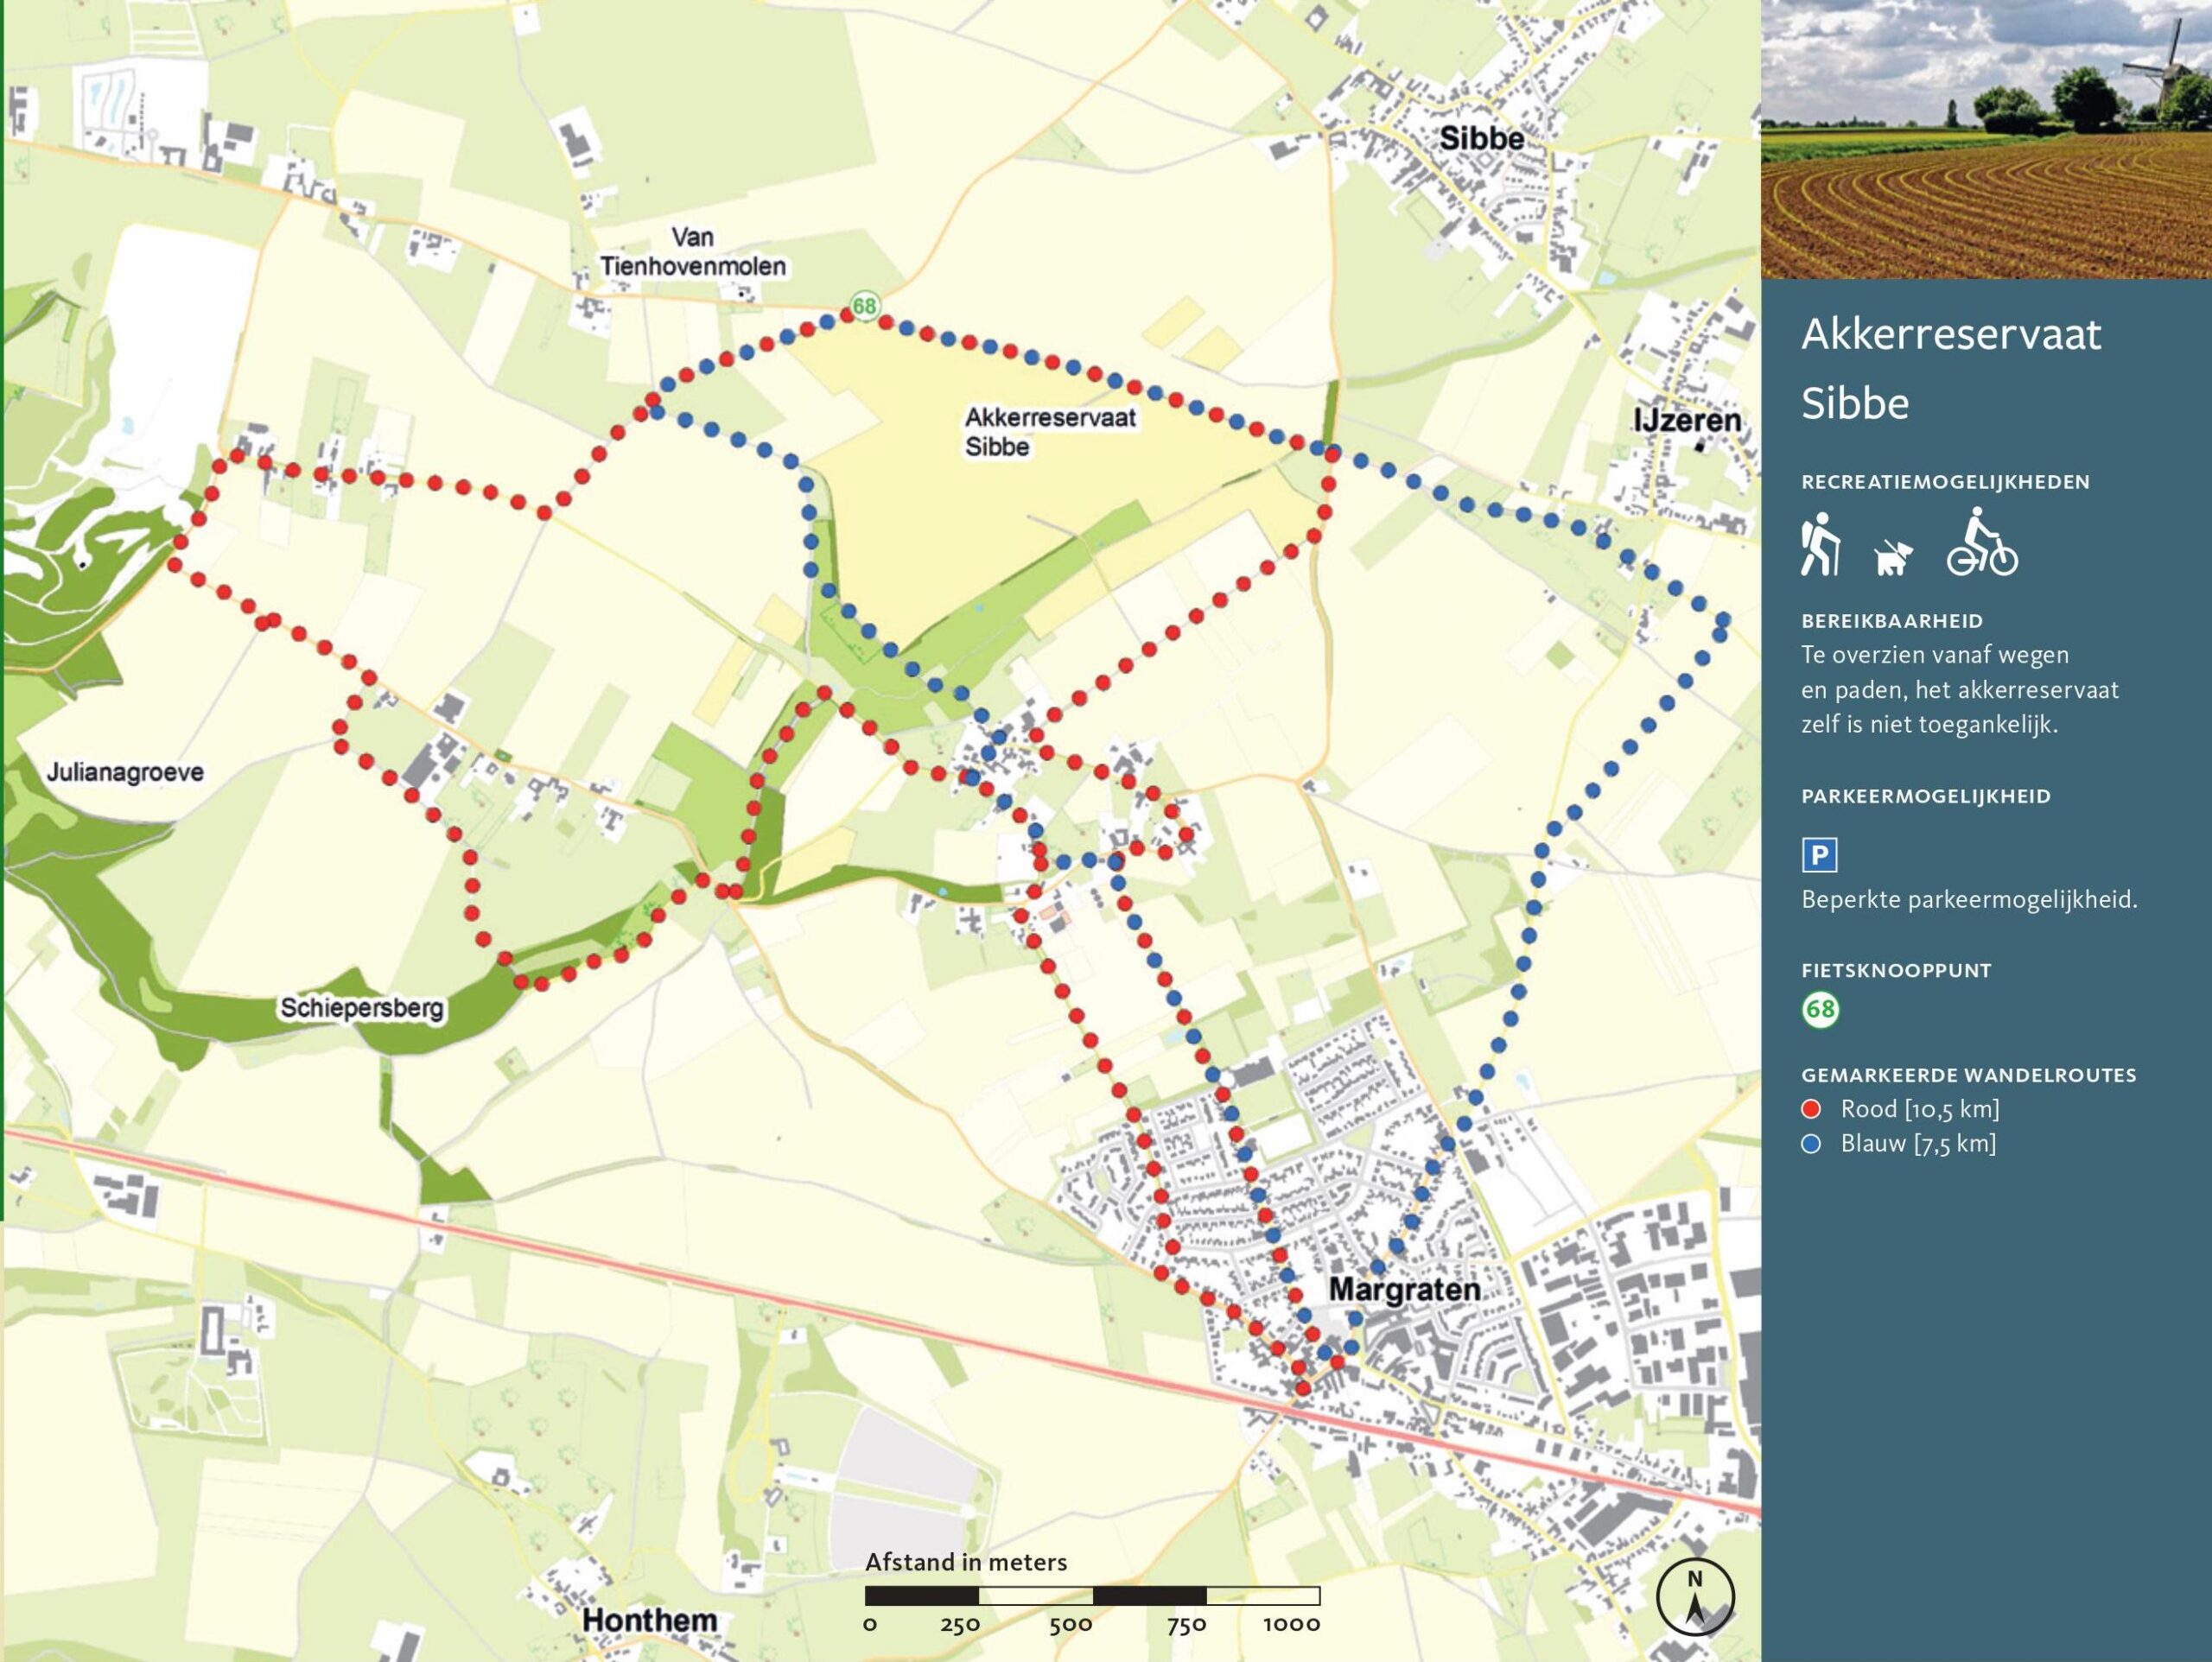The width and height of the screenshot is (2212, 1662).
Task: Click 'Afstand in meters' scale caption
Action: pos(966,1562)
